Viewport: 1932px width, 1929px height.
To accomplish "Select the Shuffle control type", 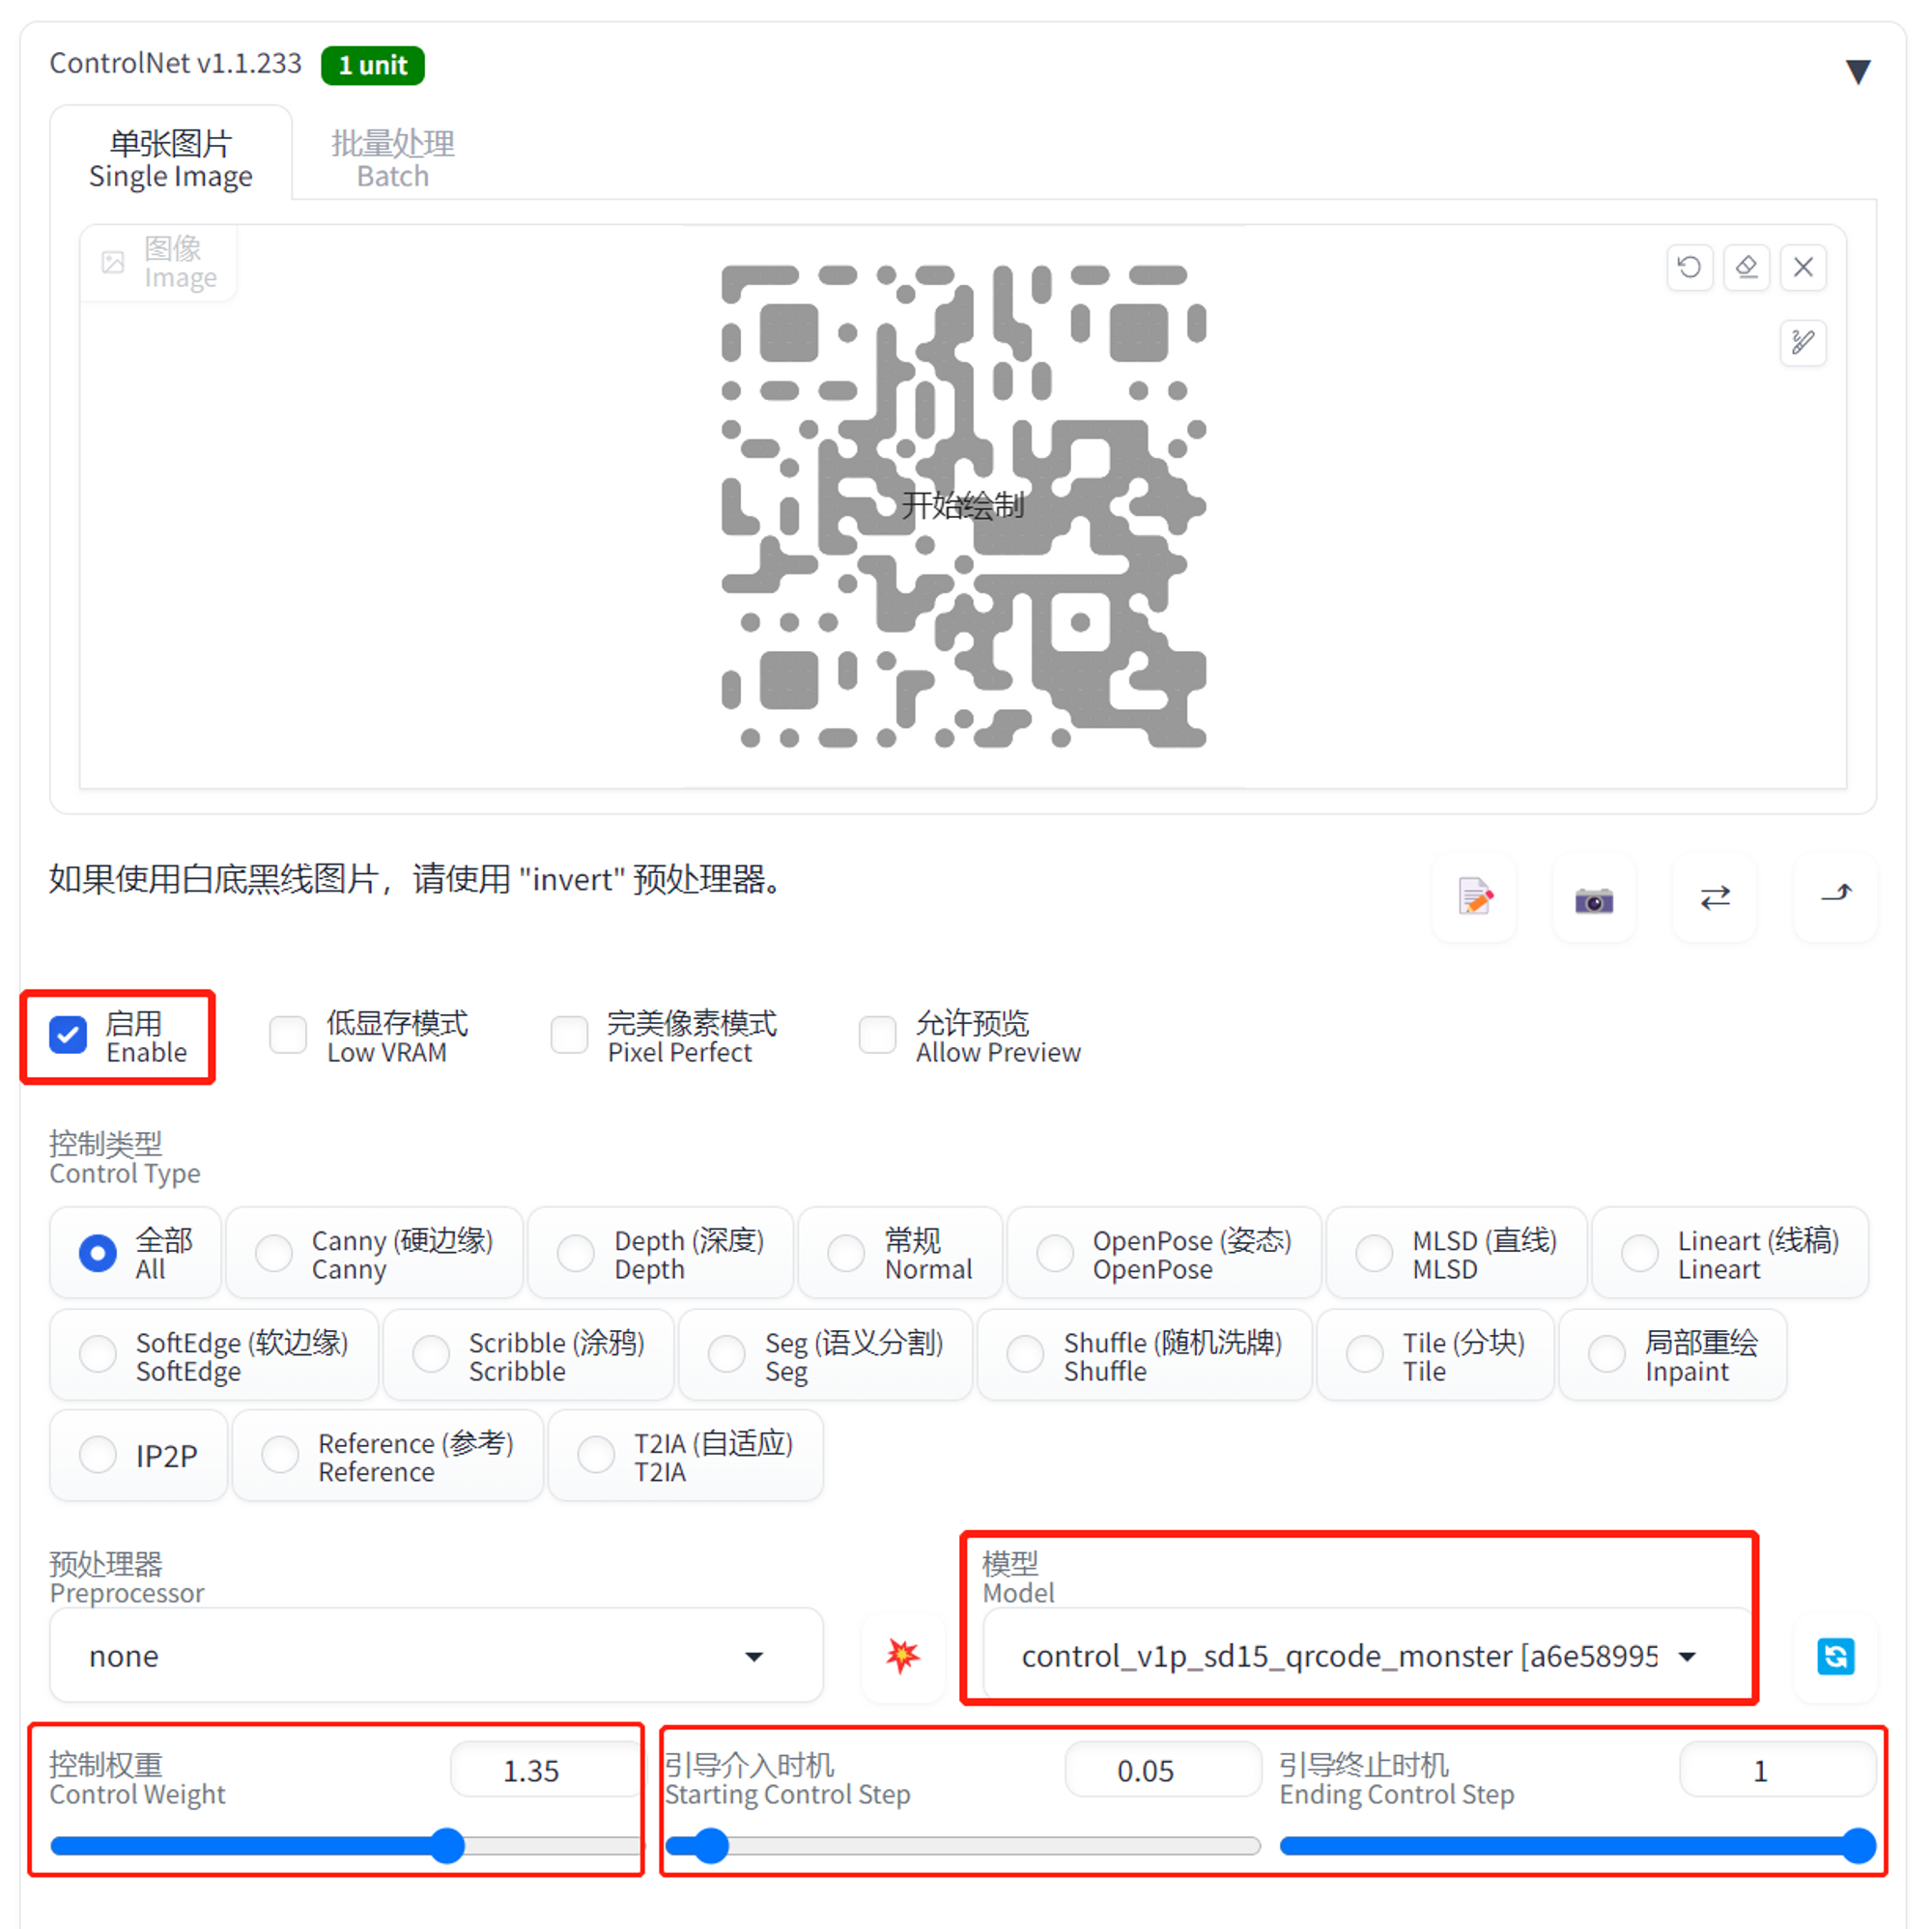I will (1145, 1355).
